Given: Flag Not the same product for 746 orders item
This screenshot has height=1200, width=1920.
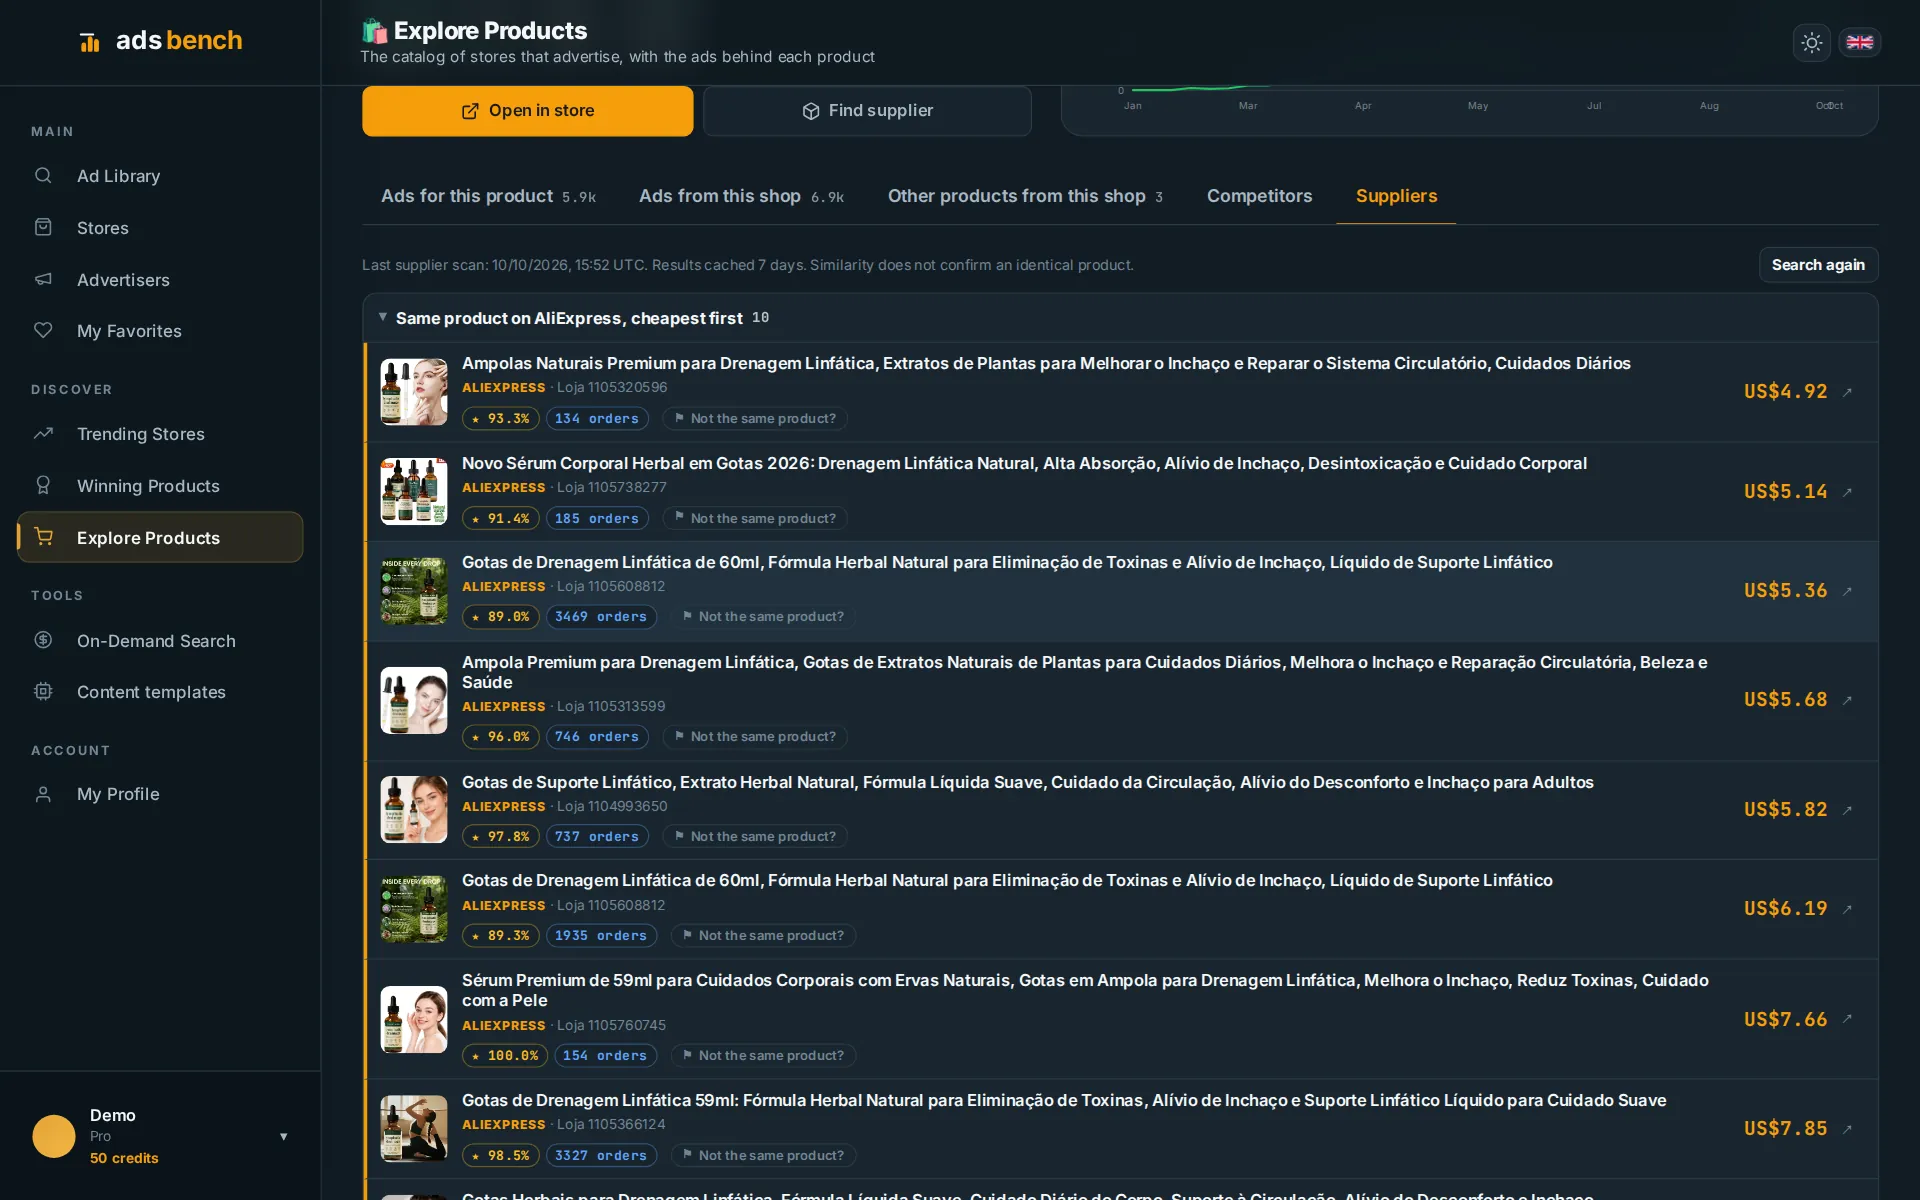Looking at the screenshot, I should [754, 736].
